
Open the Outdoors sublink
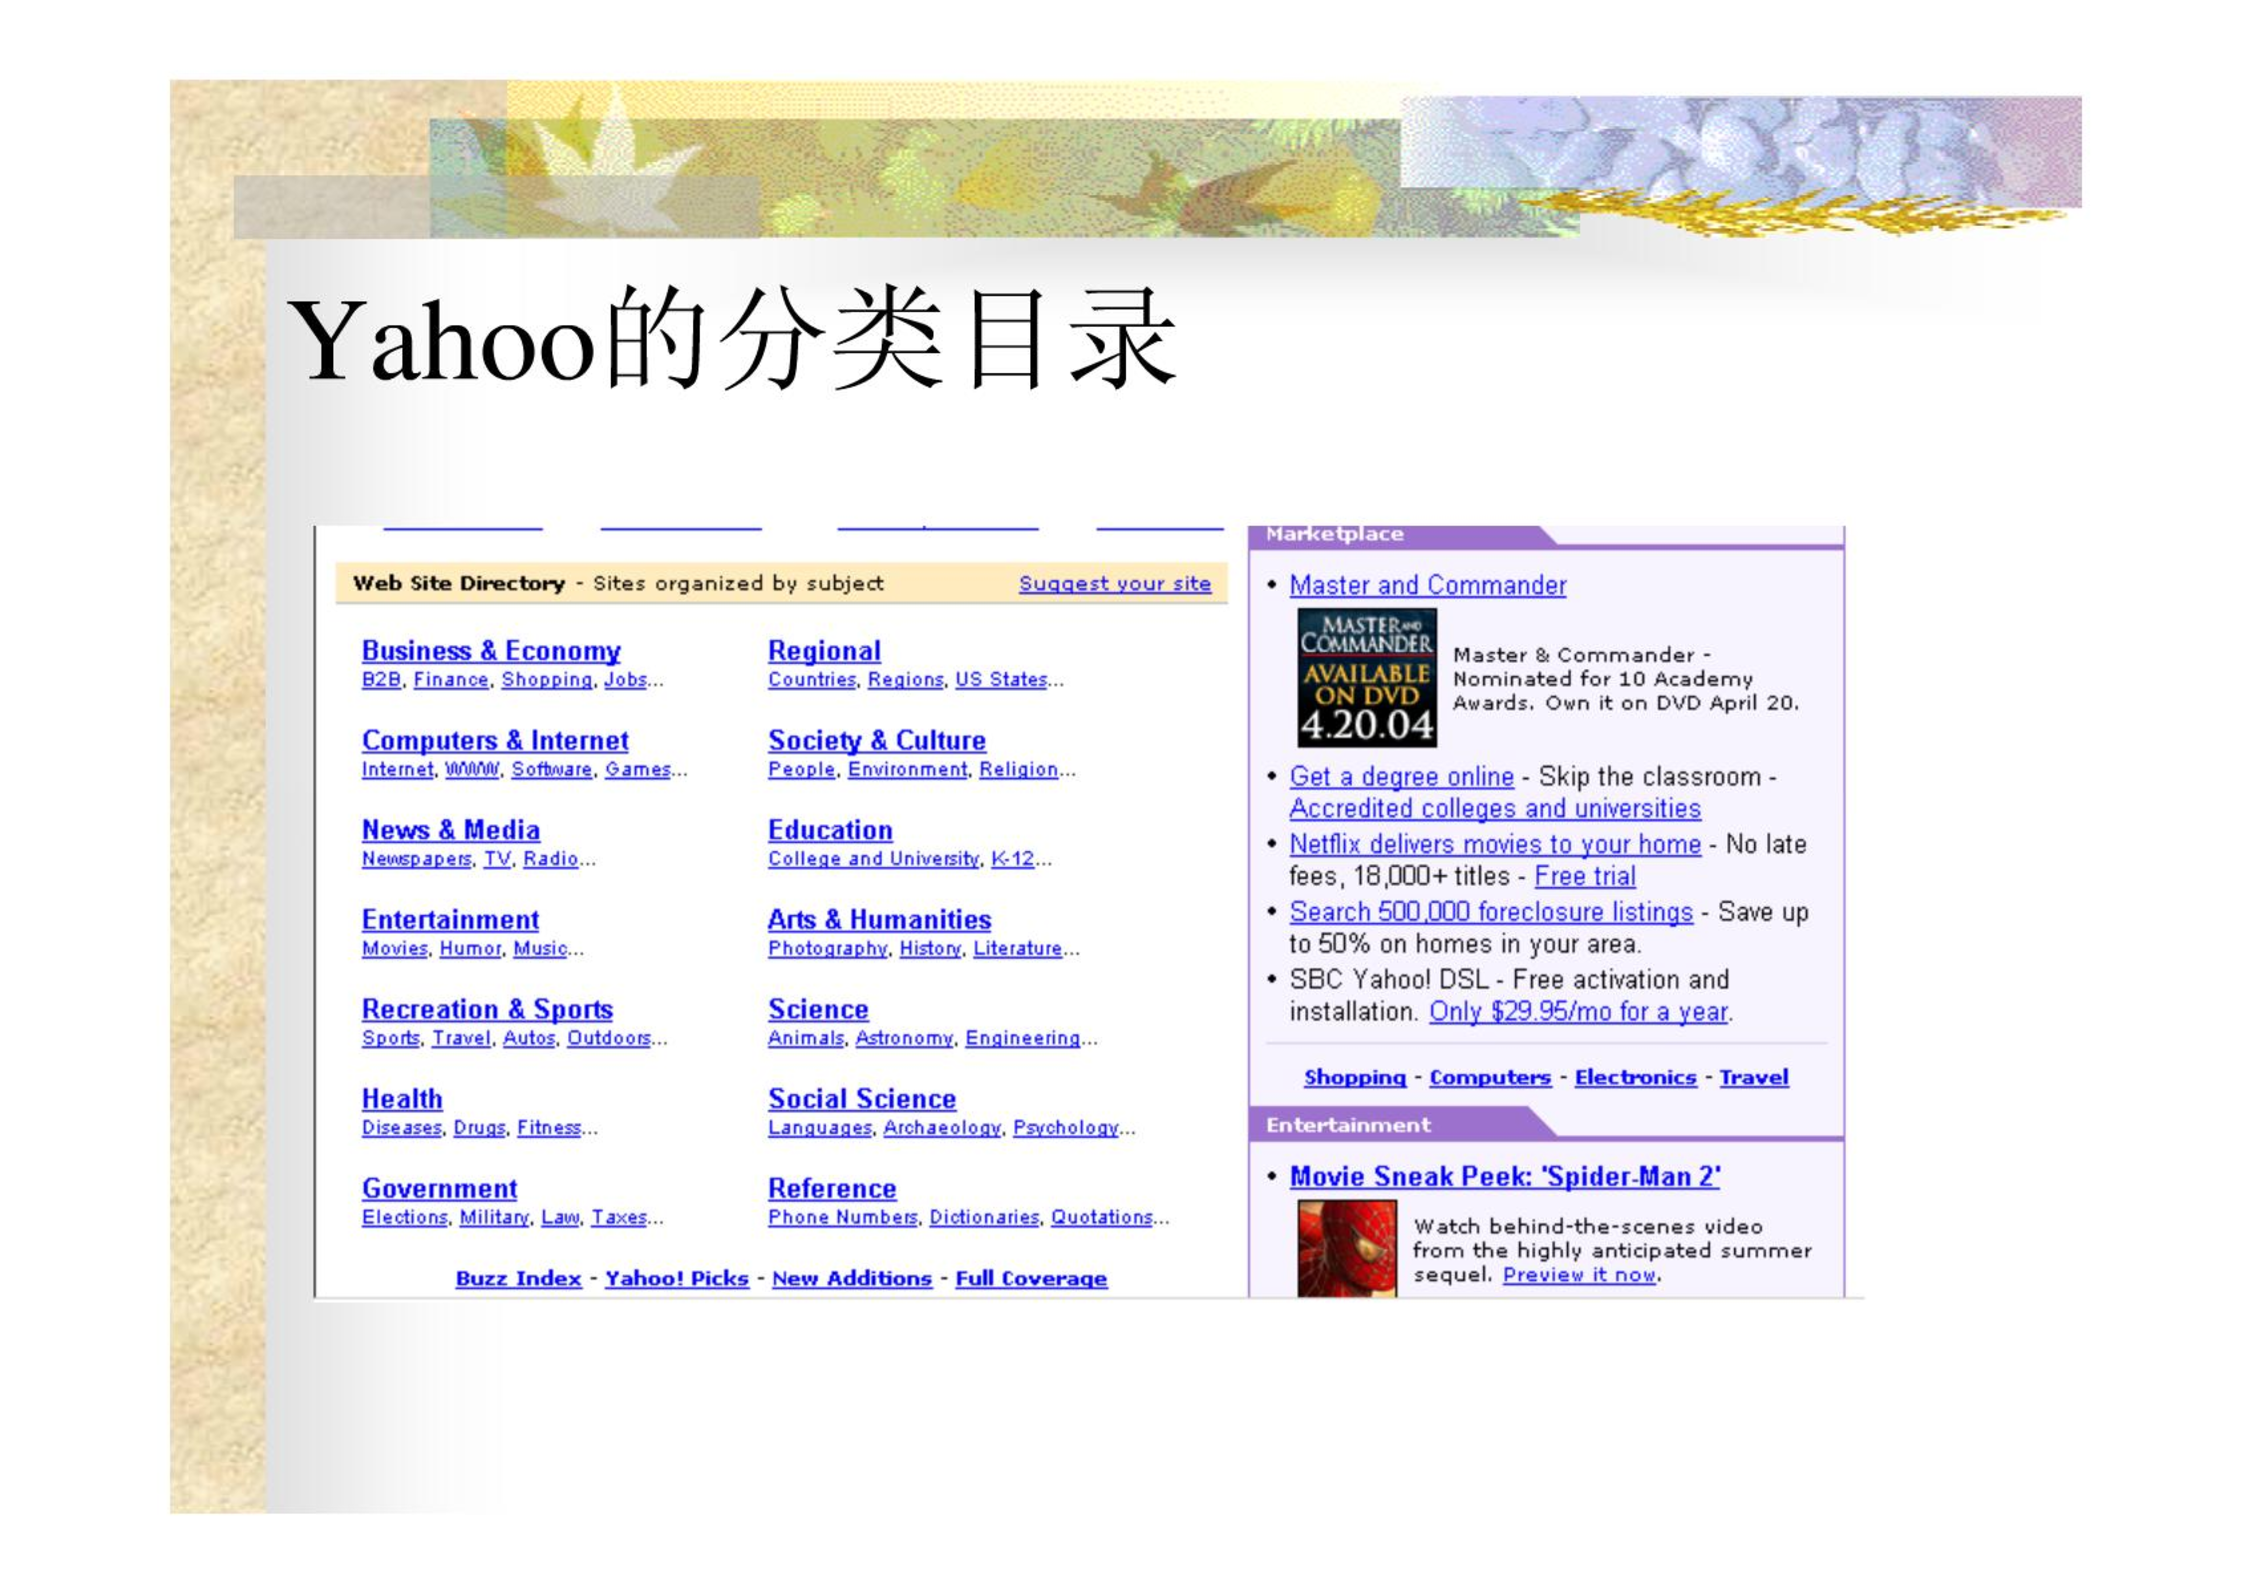(x=609, y=1038)
